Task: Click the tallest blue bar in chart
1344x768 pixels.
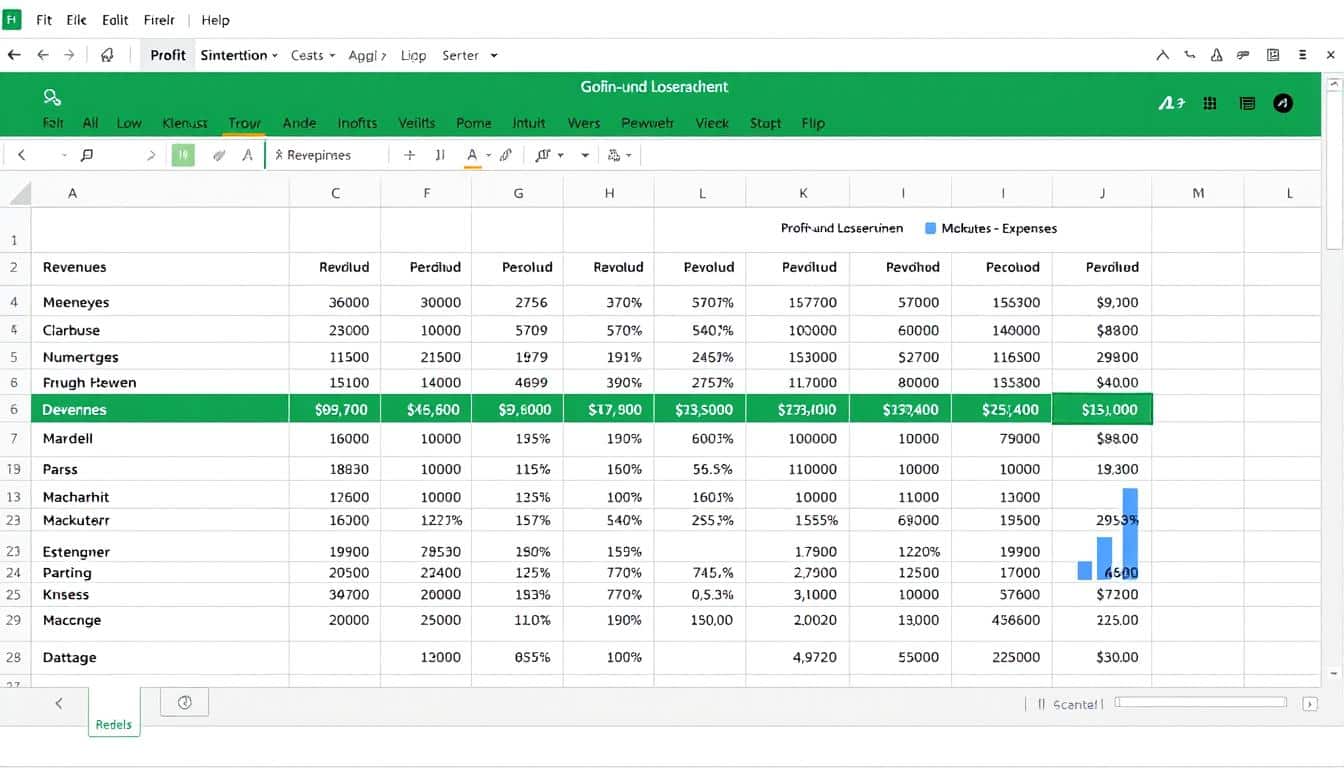Action: 1130,534
